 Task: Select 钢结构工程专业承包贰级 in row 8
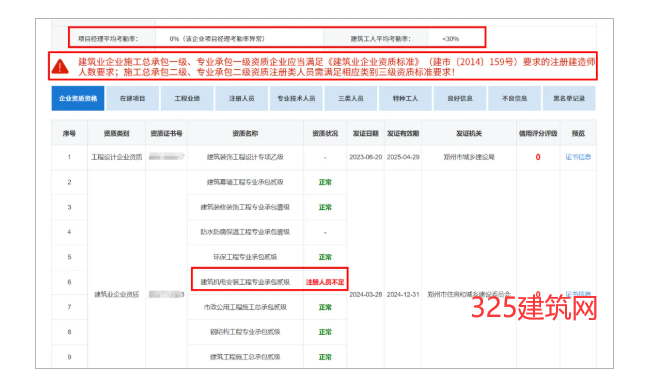click(245, 332)
